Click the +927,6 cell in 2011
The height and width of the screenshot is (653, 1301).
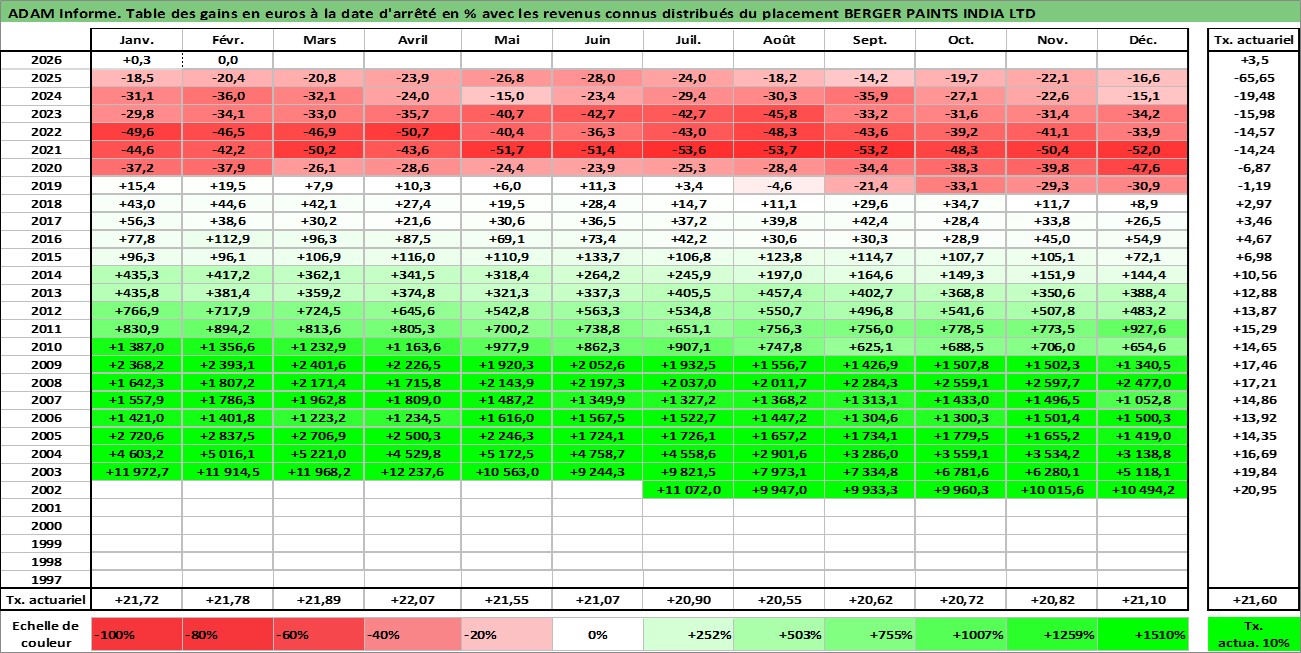(1142, 328)
